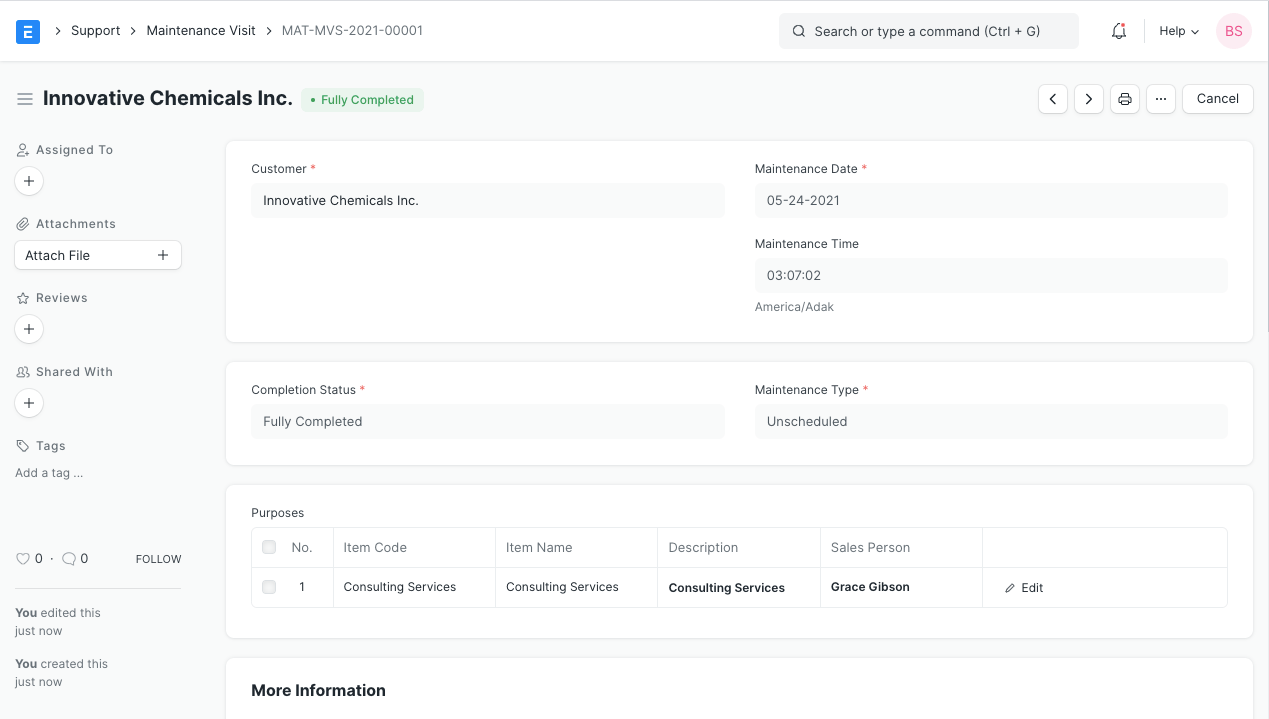Focus the search or command bar
The image size is (1269, 719).
(928, 31)
